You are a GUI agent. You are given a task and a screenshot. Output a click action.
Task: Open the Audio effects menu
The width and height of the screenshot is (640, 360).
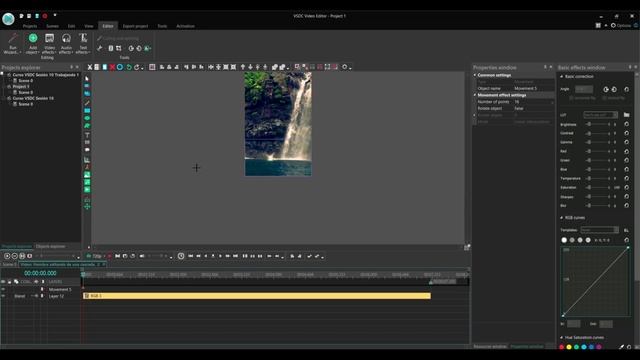click(66, 43)
